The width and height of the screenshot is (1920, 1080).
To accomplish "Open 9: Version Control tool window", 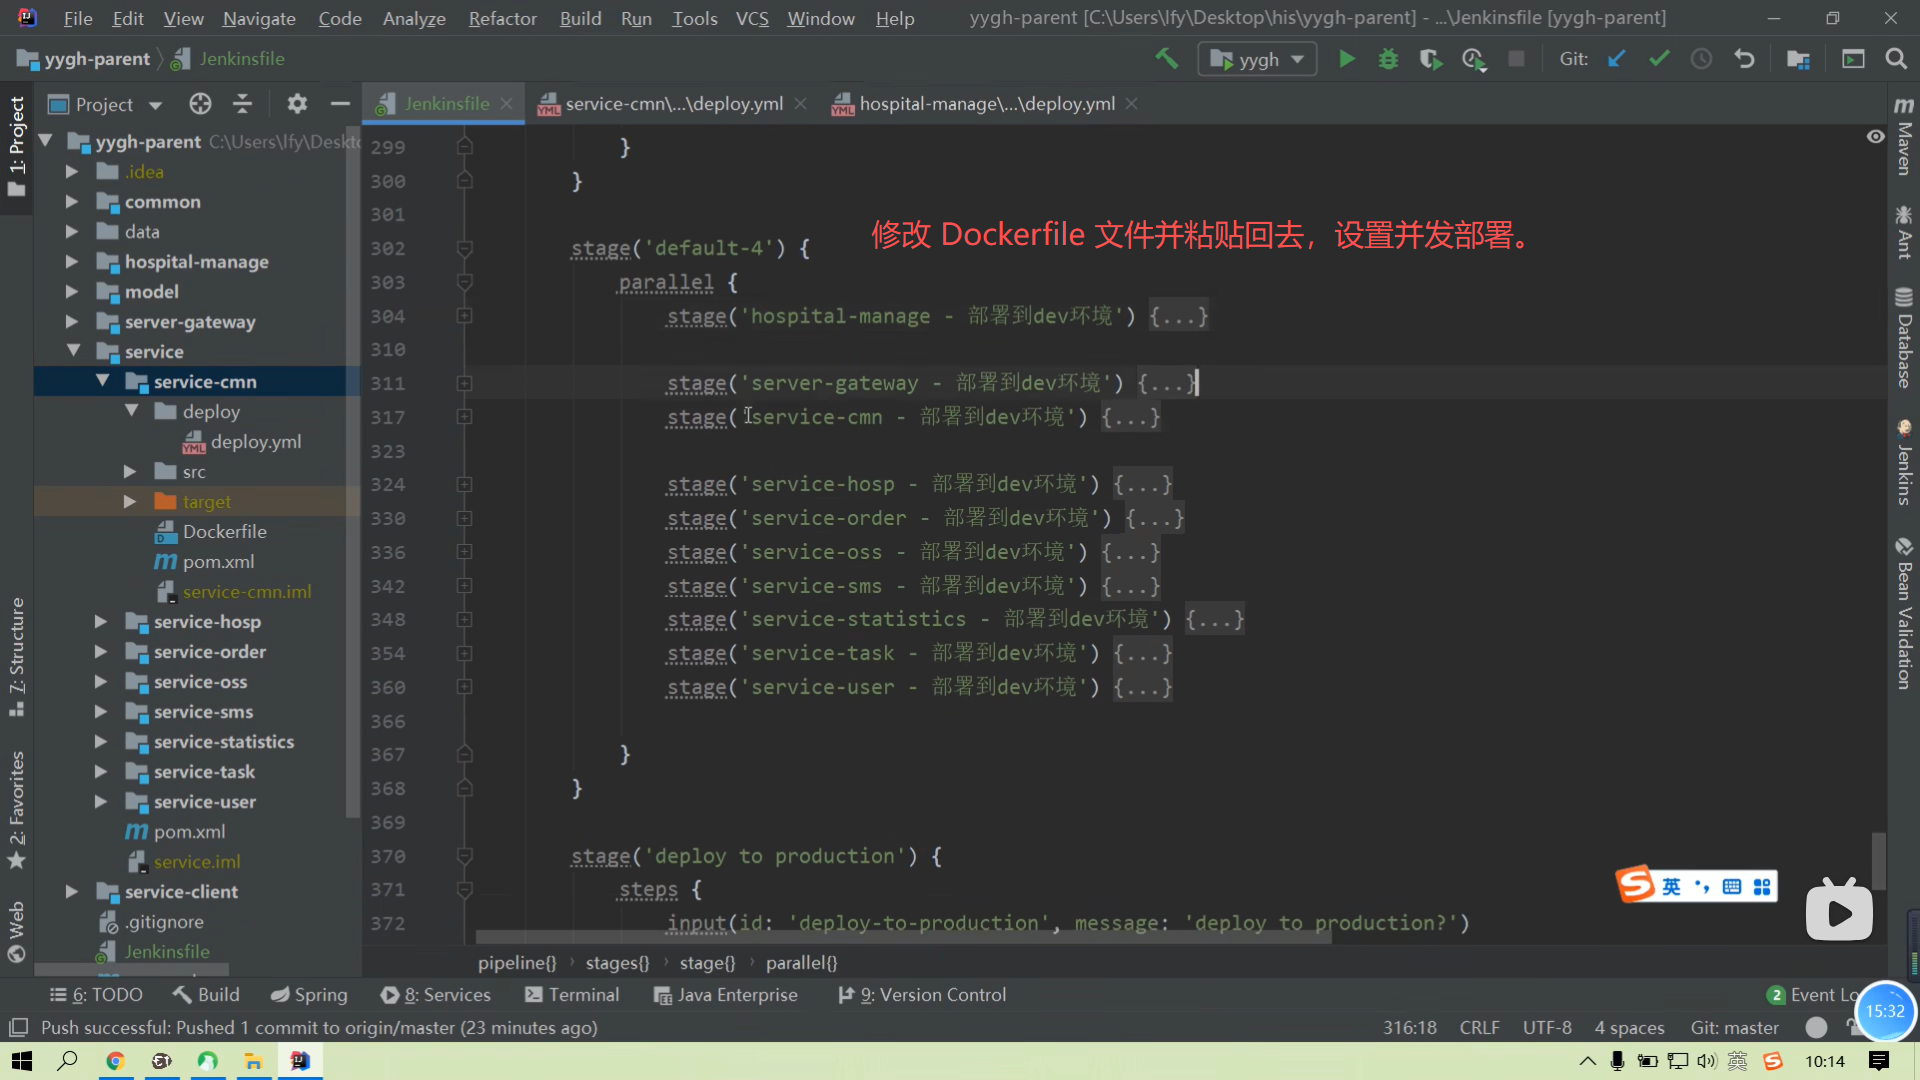I will pos(922,995).
